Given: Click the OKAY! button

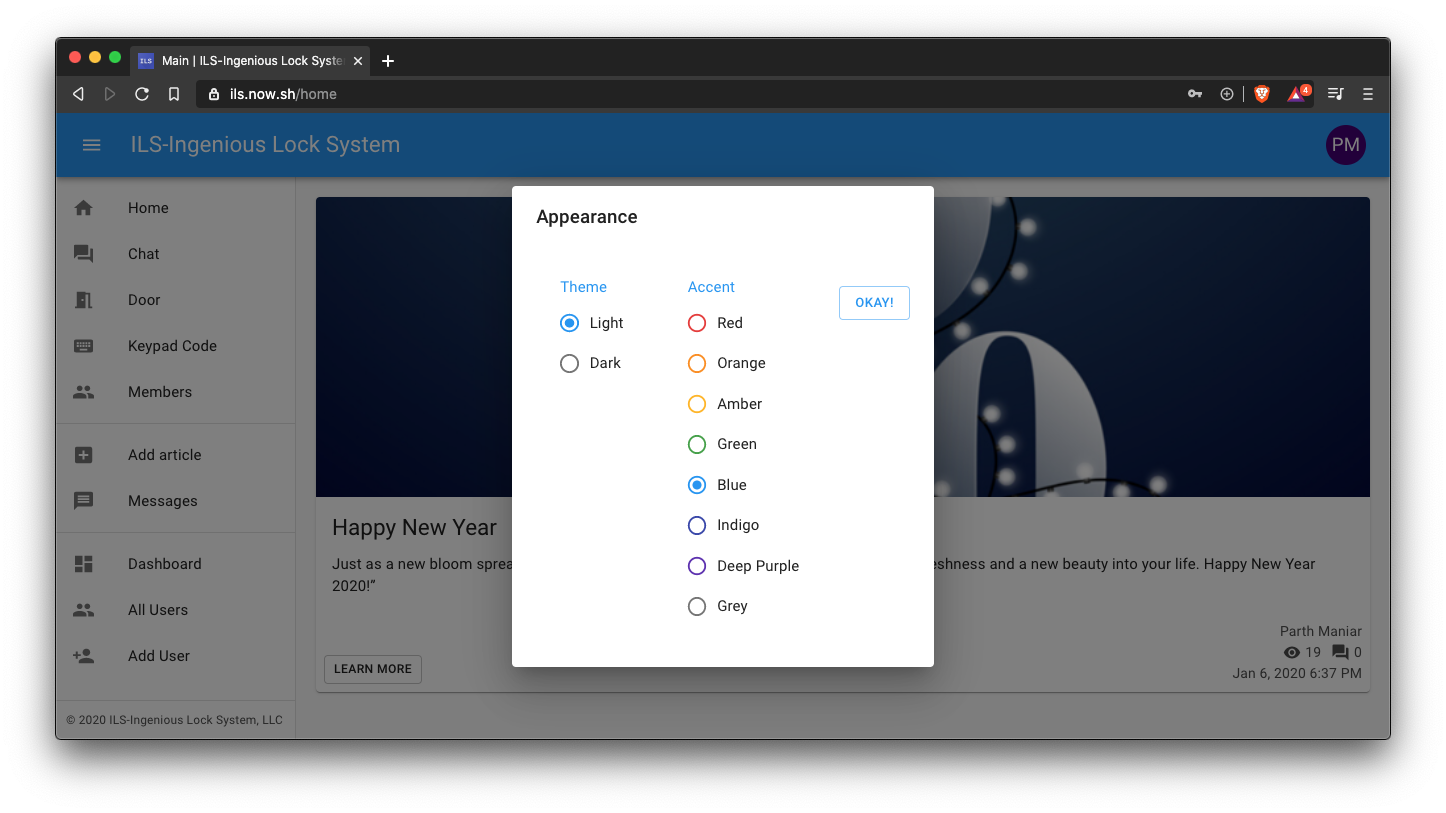Looking at the screenshot, I should pyautogui.click(x=873, y=302).
